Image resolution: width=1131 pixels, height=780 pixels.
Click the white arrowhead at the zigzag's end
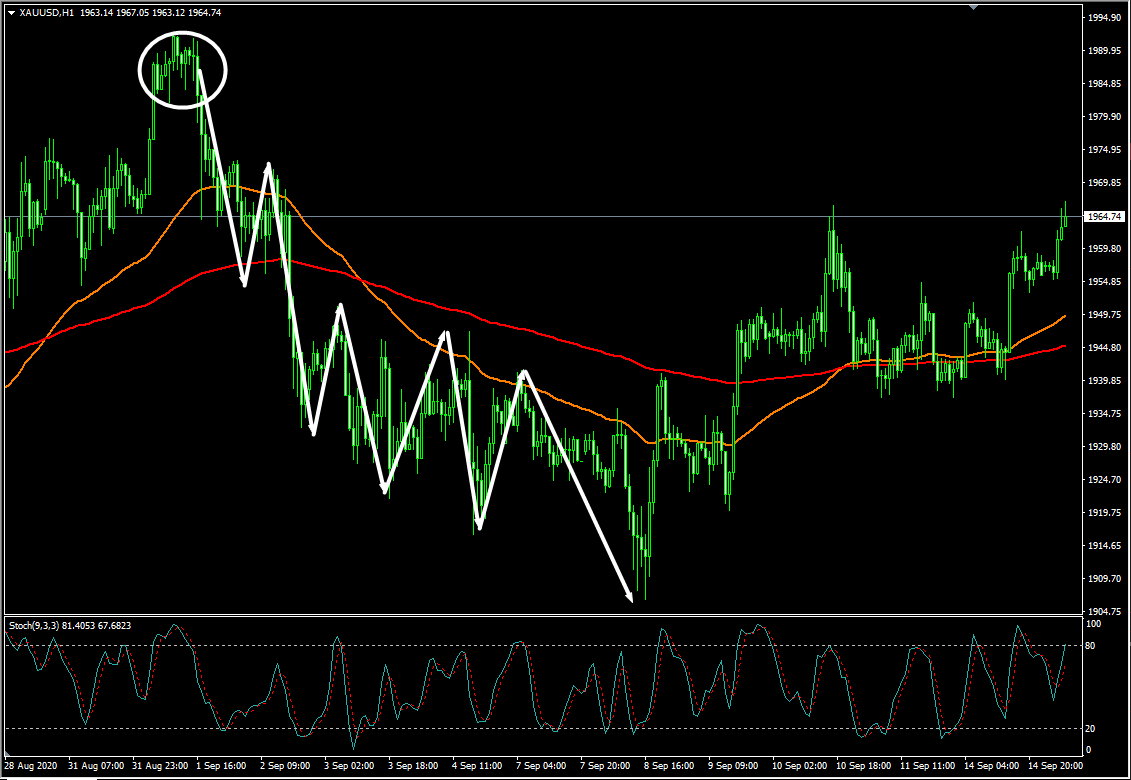pyautogui.click(x=629, y=597)
